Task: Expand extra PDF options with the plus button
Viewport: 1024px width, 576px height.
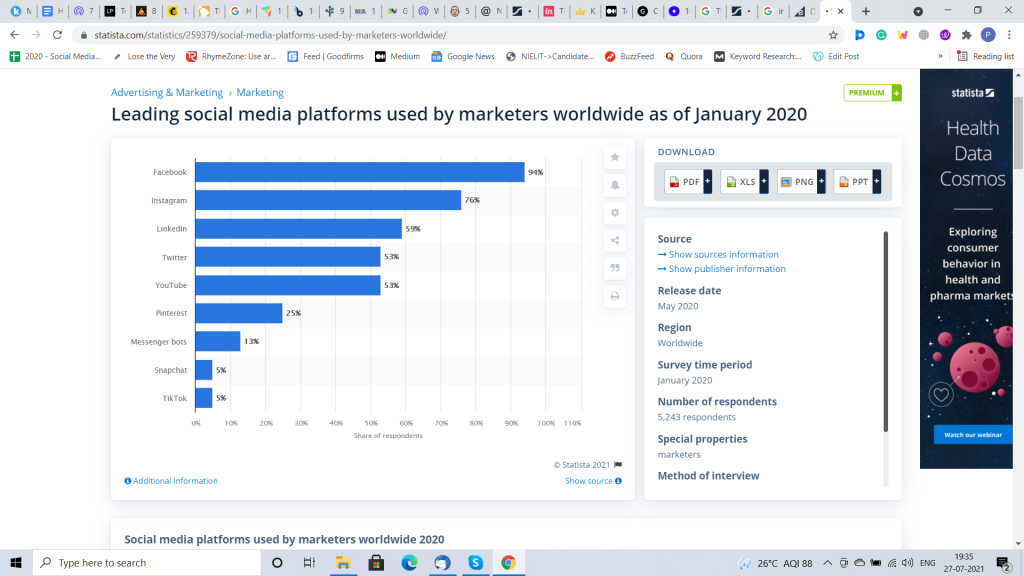Action: (706, 182)
